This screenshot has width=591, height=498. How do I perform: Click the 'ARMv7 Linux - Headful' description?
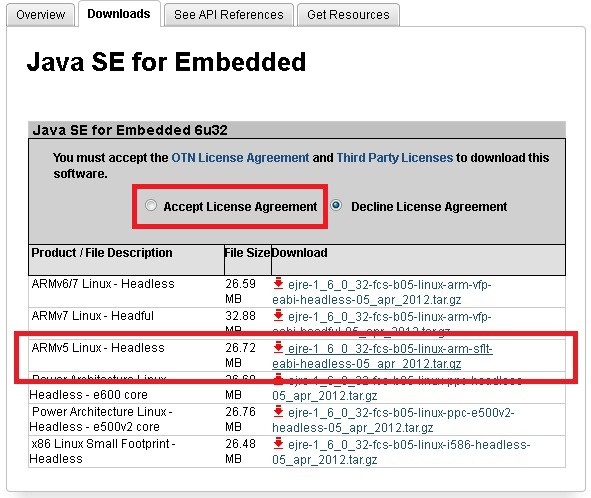93,316
